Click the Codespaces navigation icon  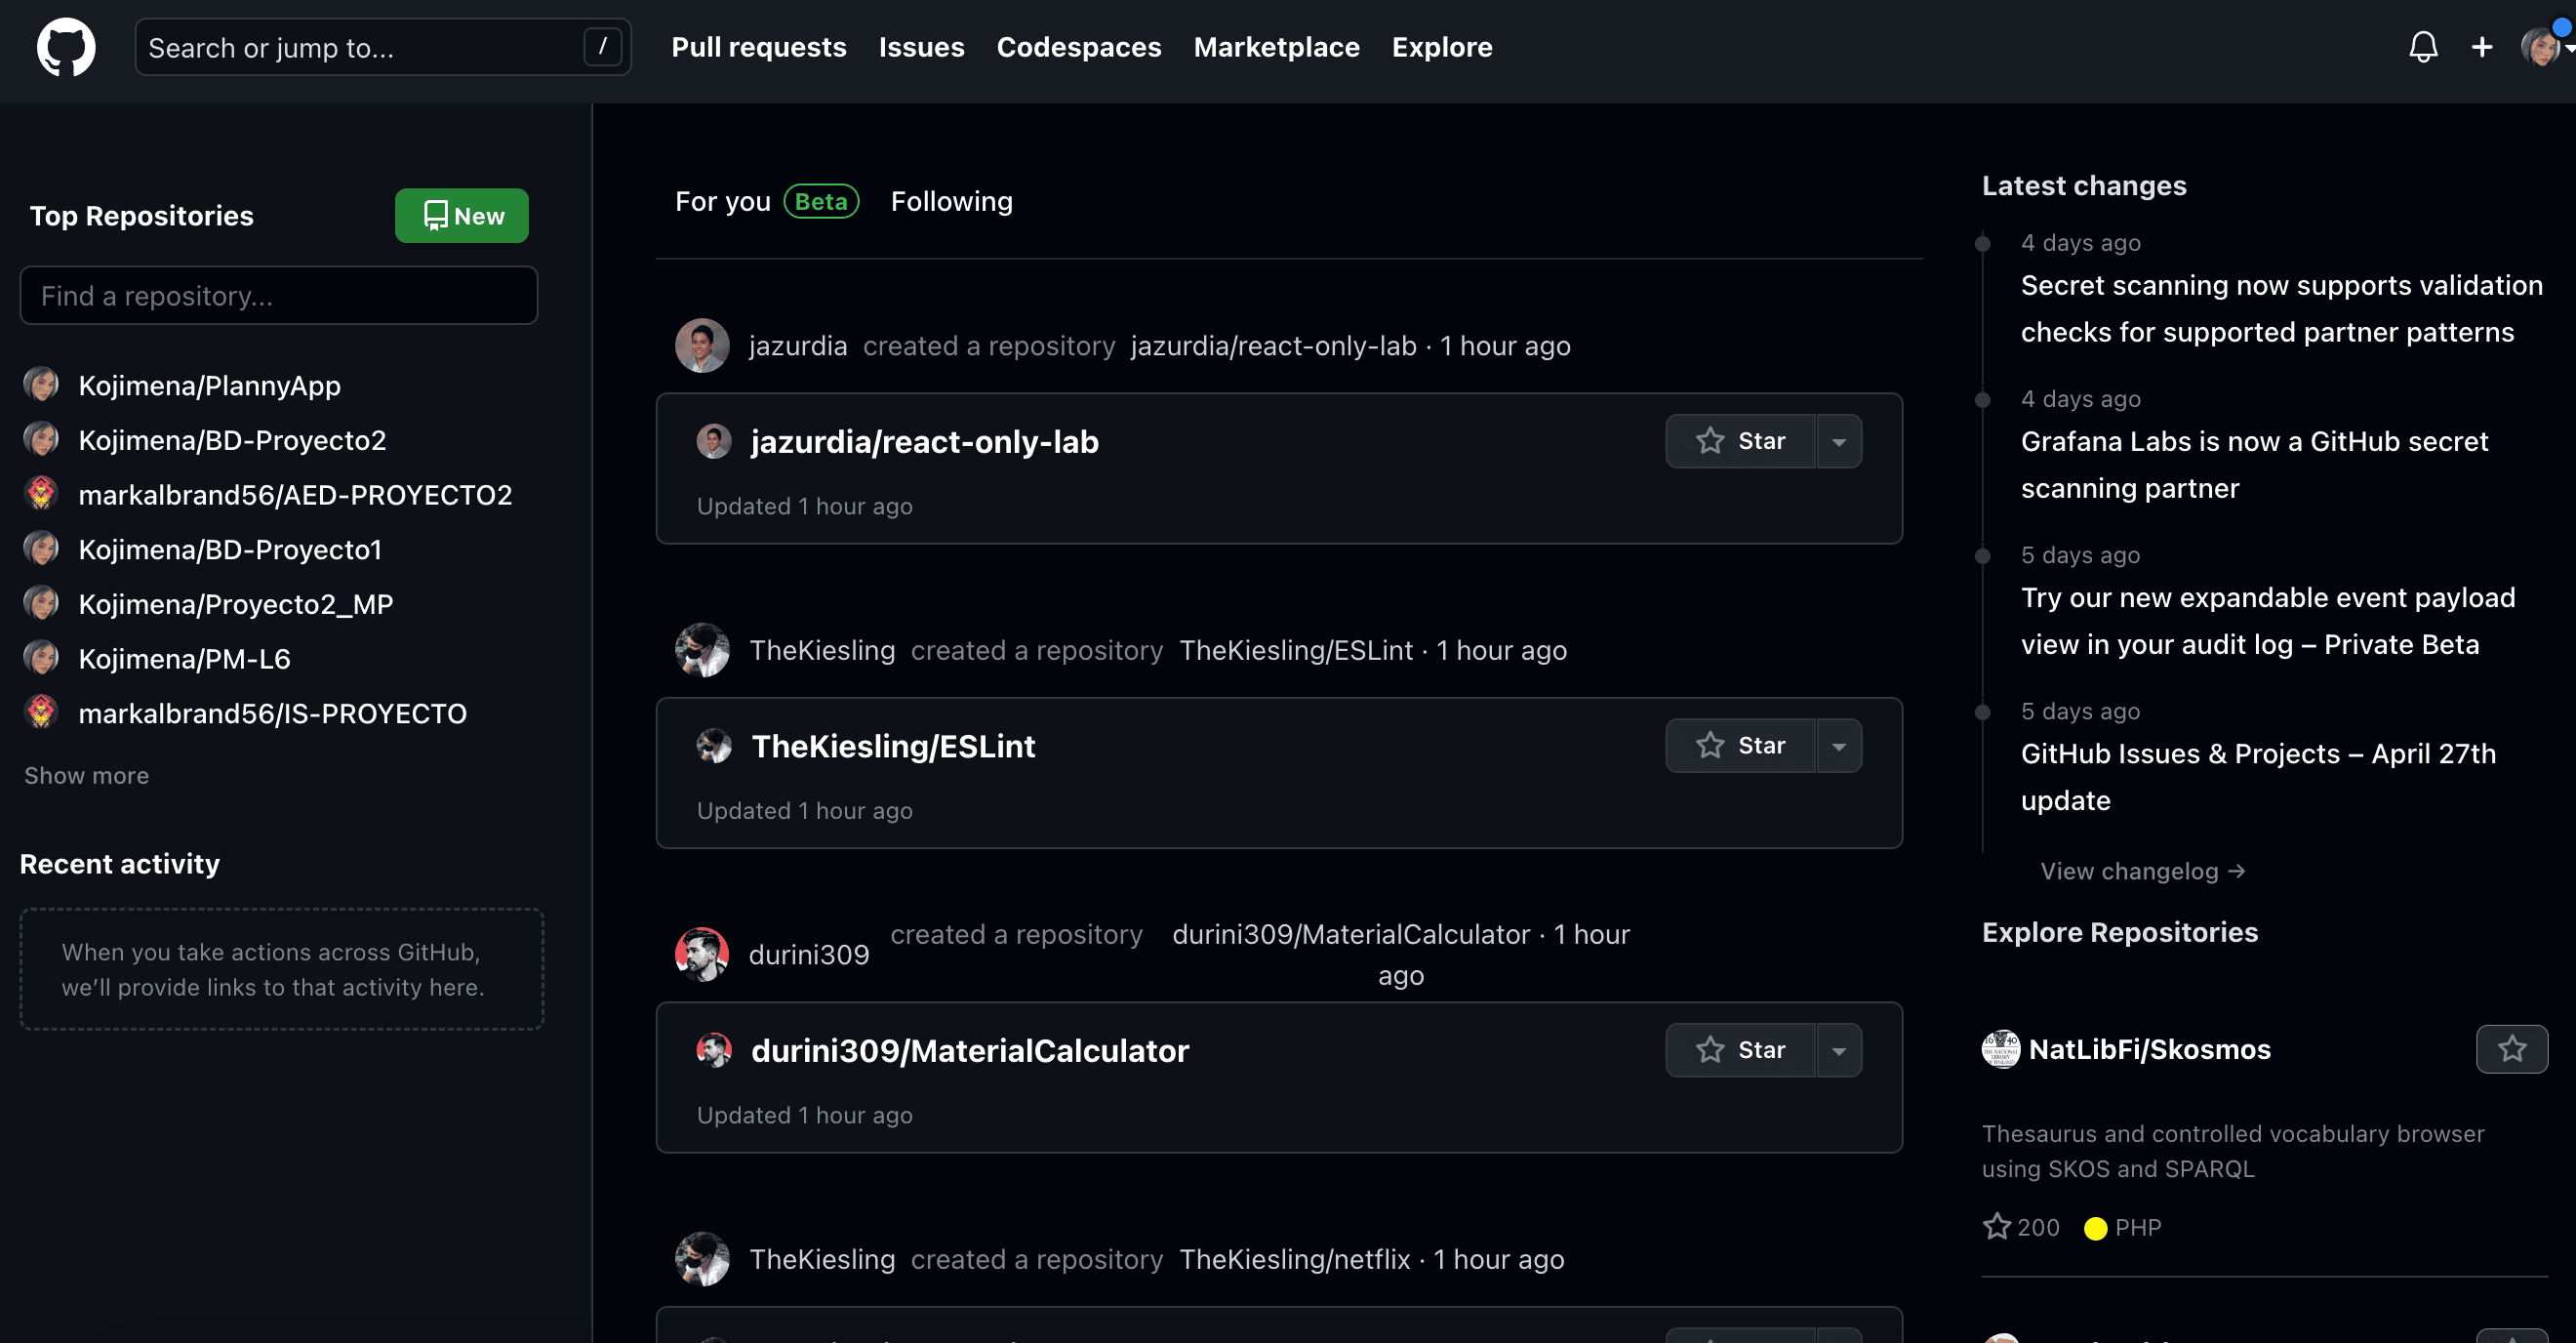tap(1078, 48)
